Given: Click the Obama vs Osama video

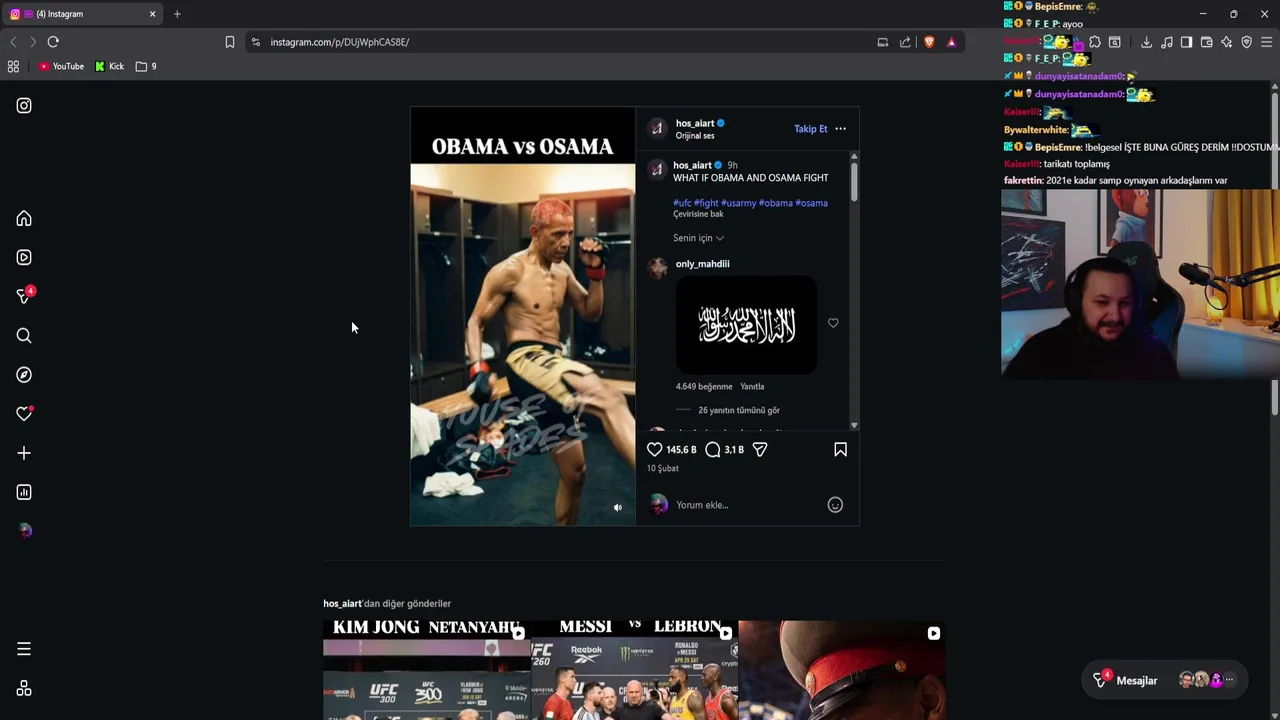Looking at the screenshot, I should point(523,316).
